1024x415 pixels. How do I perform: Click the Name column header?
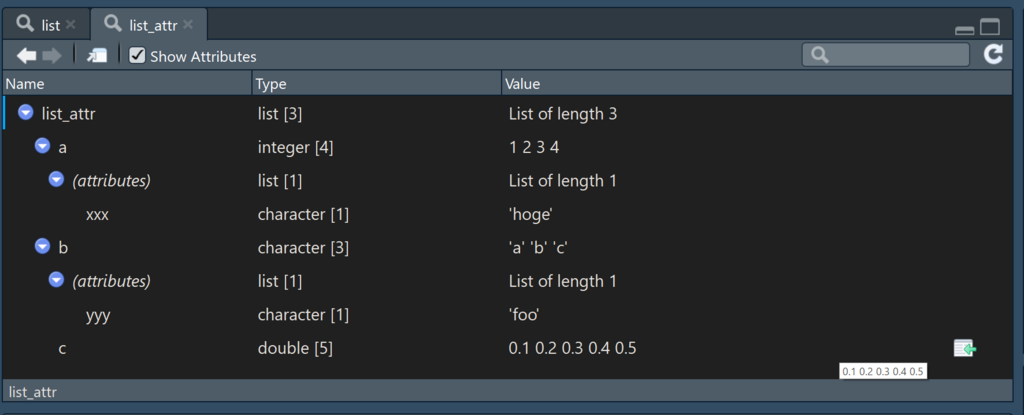[x=127, y=84]
